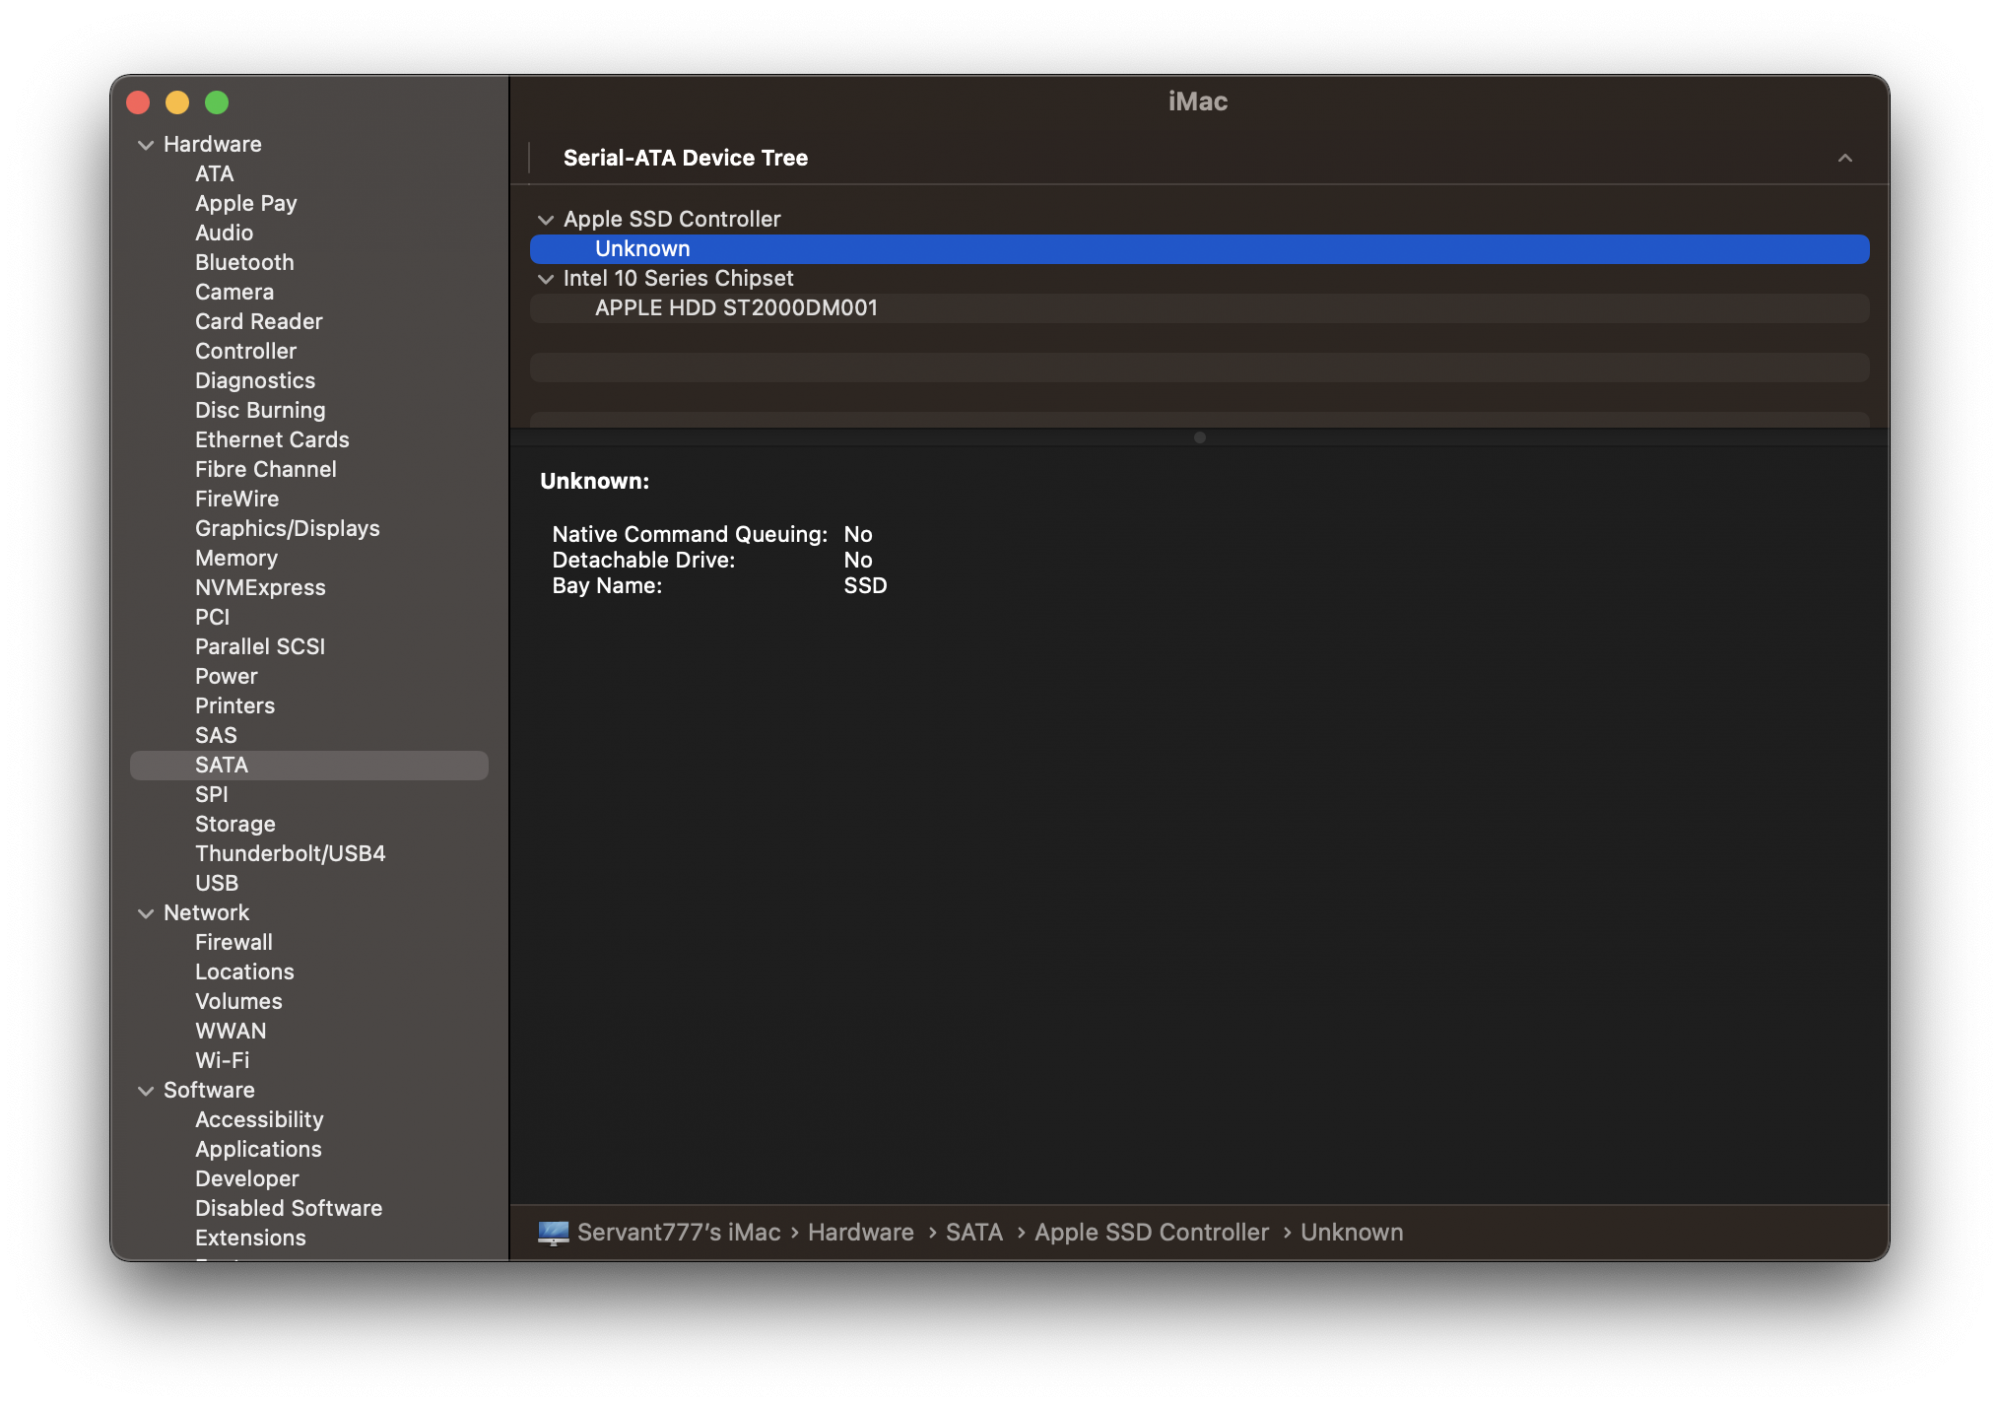Viewport: 2000px width, 1407px height.
Task: Open Card Reader hardware info
Action: coord(258,321)
